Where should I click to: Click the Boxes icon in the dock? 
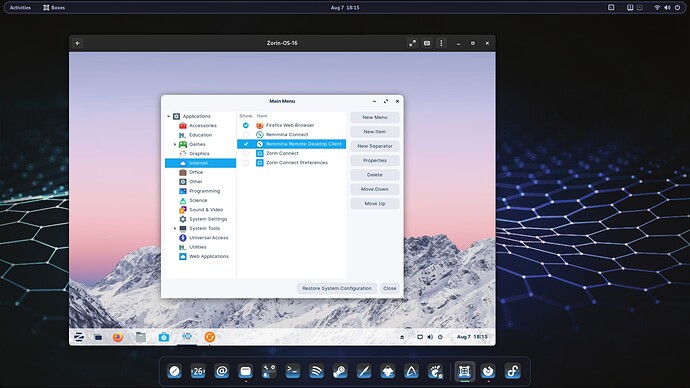click(x=465, y=371)
